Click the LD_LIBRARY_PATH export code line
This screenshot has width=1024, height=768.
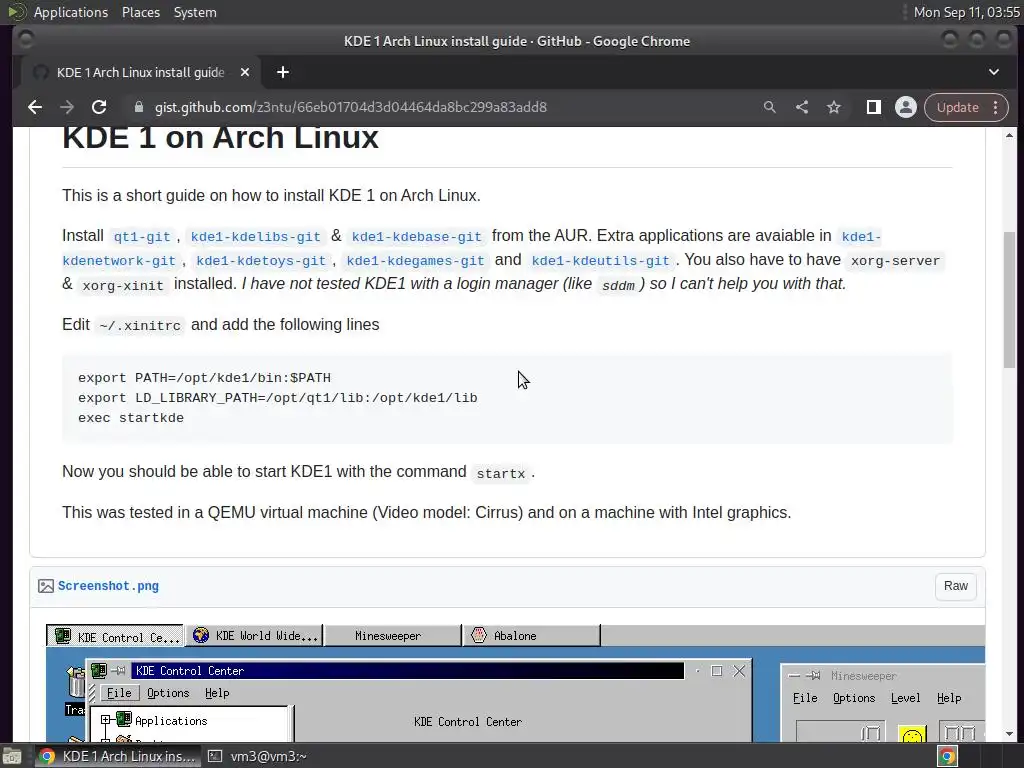[278, 398]
